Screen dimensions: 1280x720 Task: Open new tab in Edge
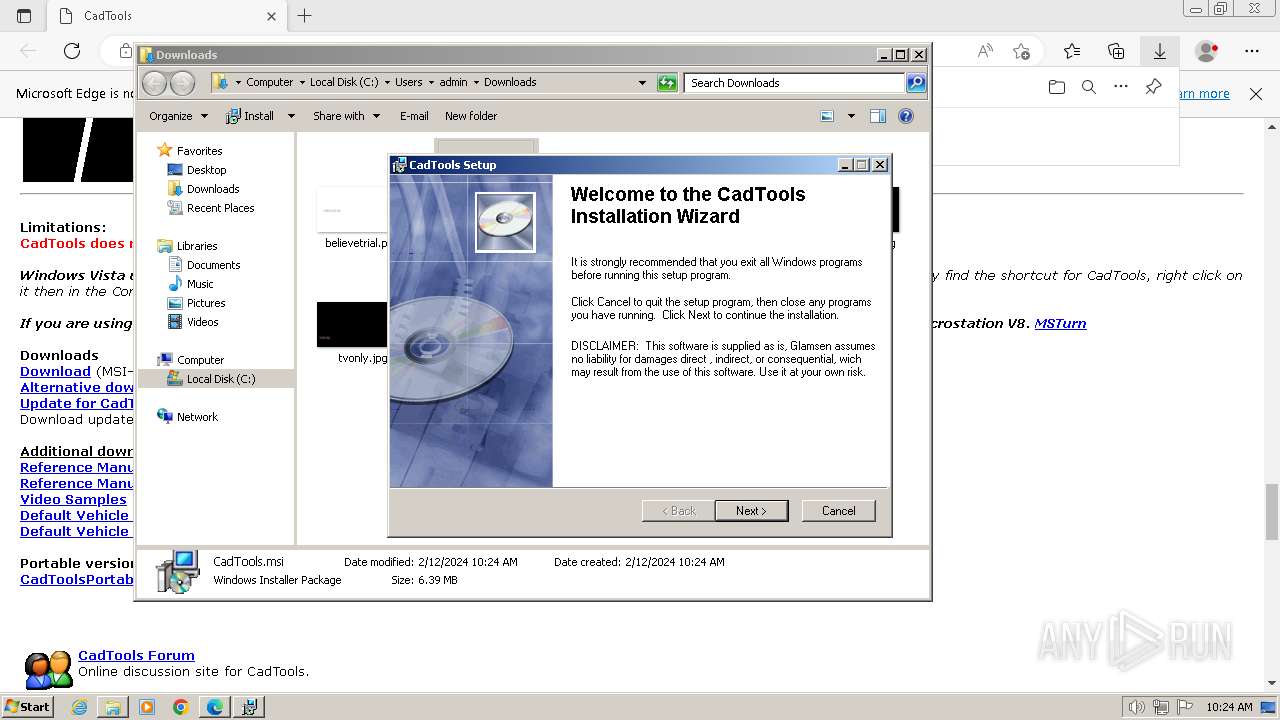(x=305, y=16)
